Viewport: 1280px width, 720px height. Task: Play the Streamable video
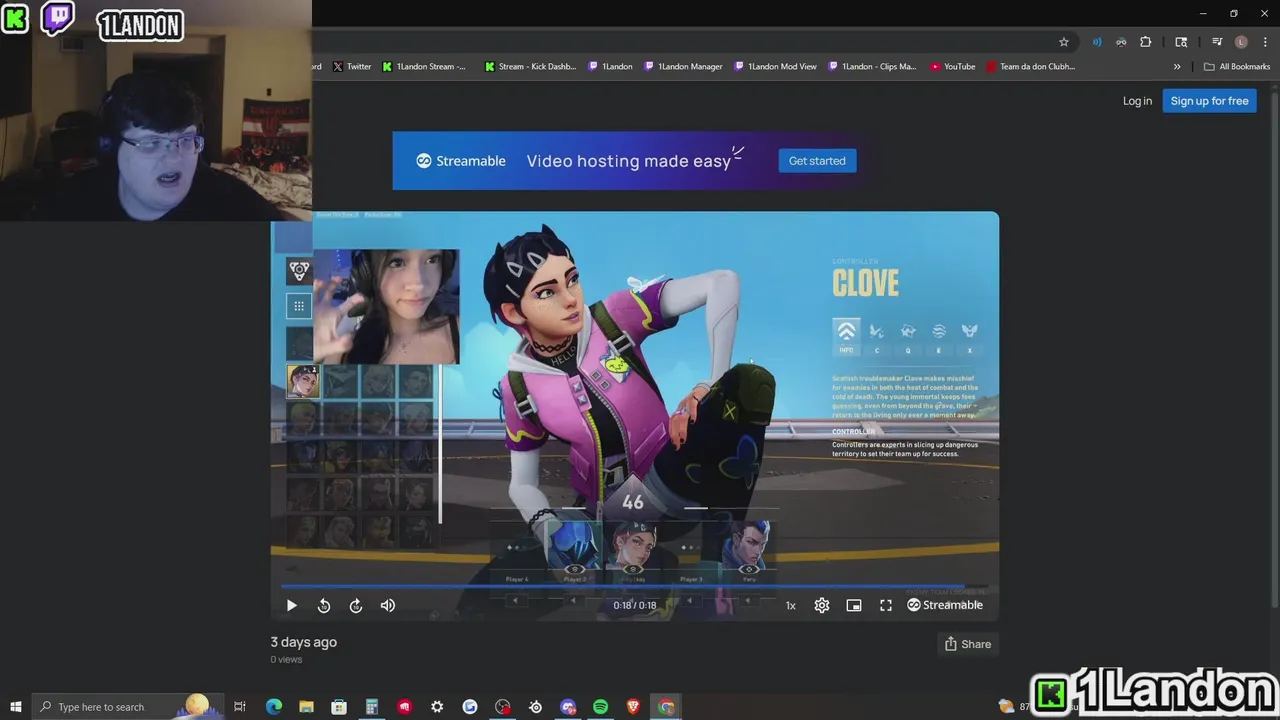291,605
